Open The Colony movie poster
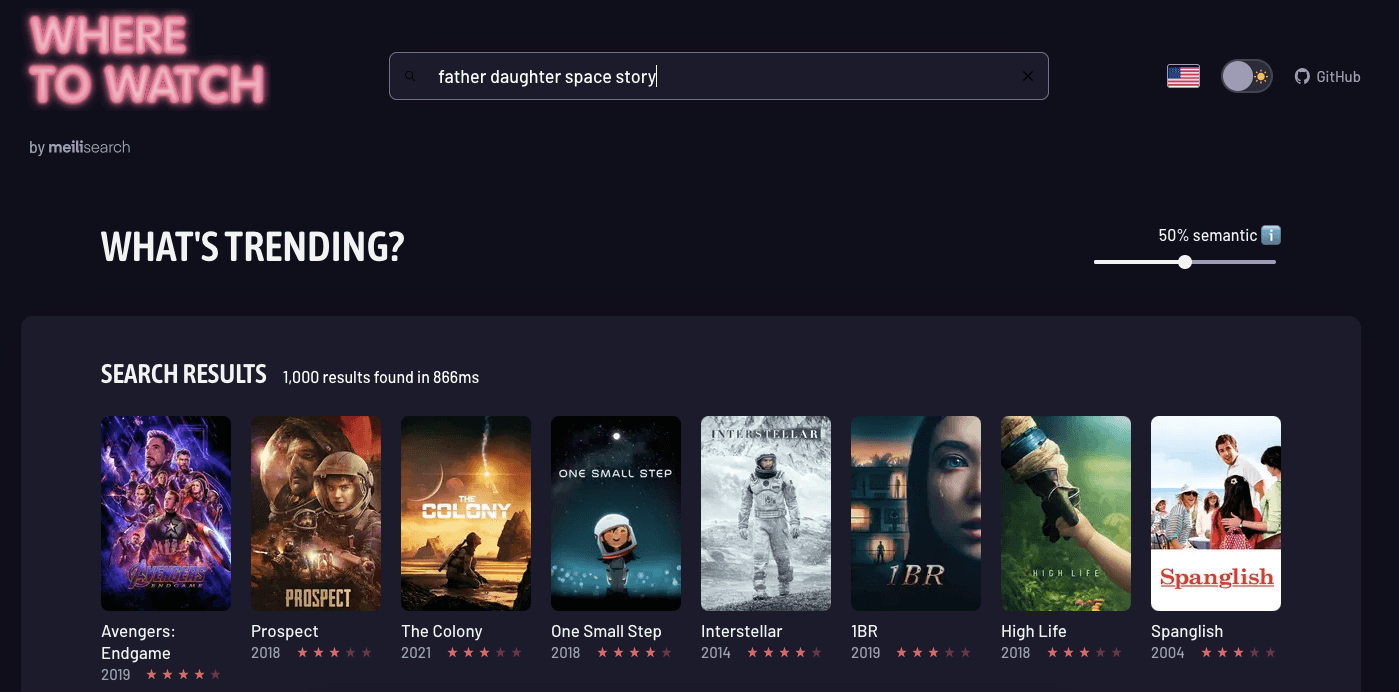The height and width of the screenshot is (692, 1399). 466,513
